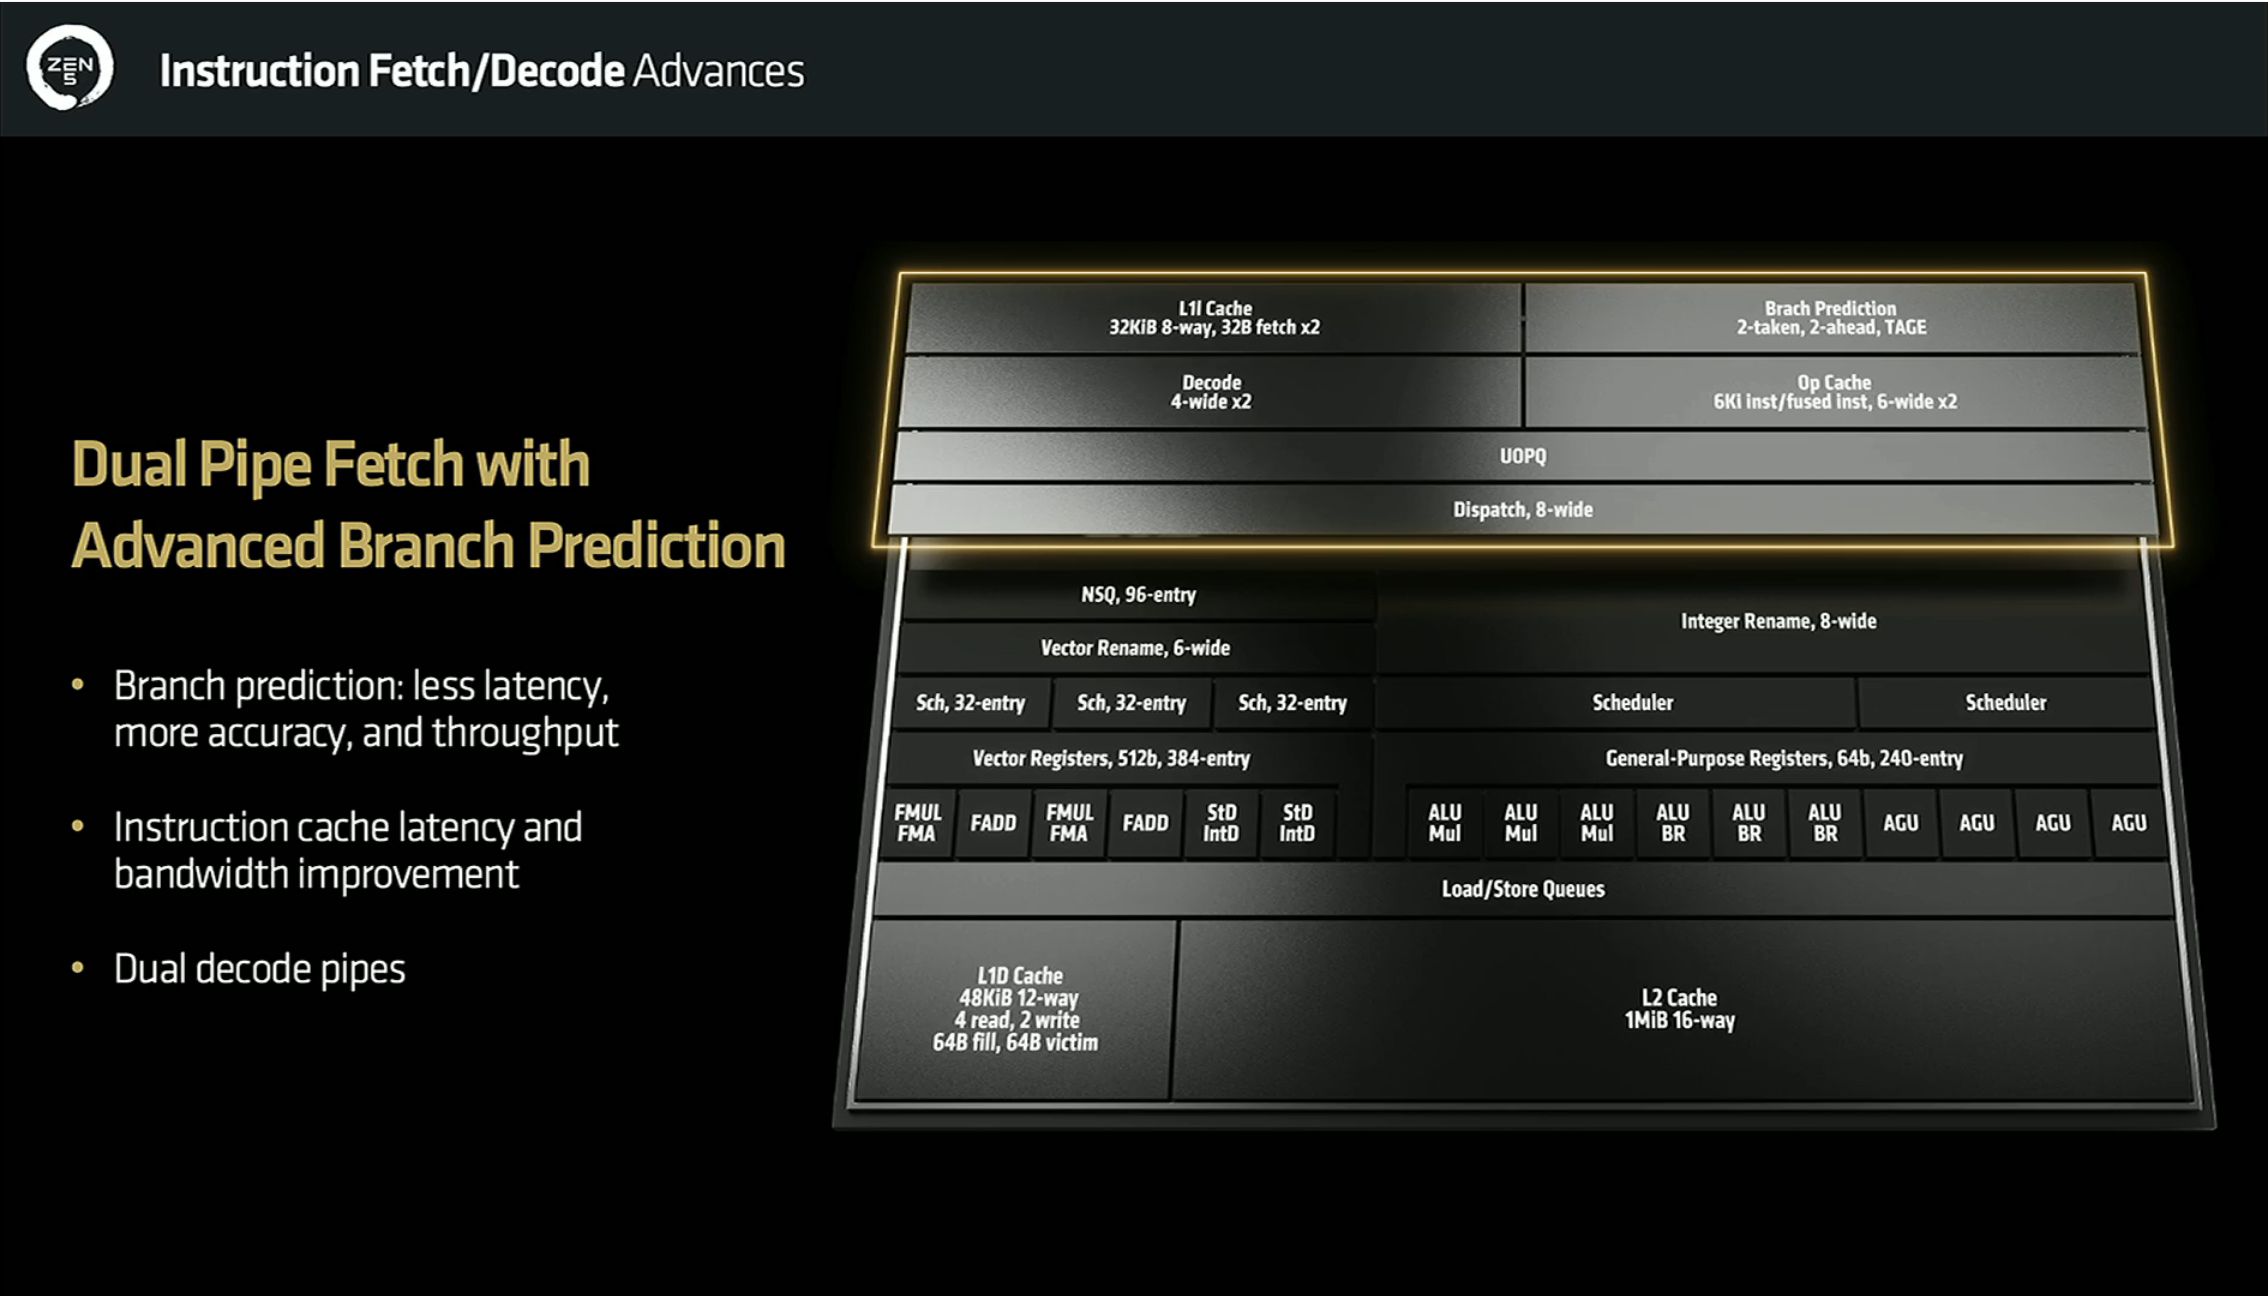Click the L1D Cache 48KiB 12-way block
Image resolution: width=2268 pixels, height=1296 pixels.
click(x=1016, y=1008)
